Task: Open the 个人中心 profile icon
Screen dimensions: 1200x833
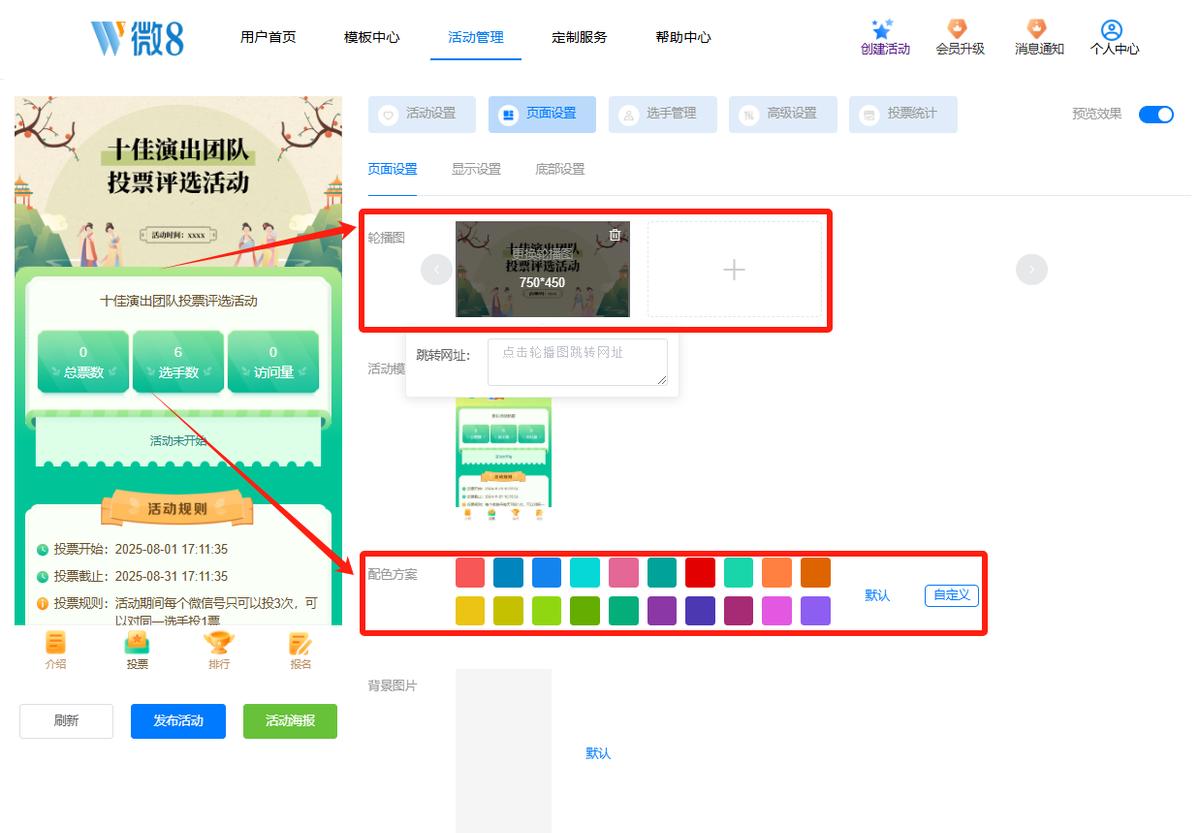Action: [1111, 30]
